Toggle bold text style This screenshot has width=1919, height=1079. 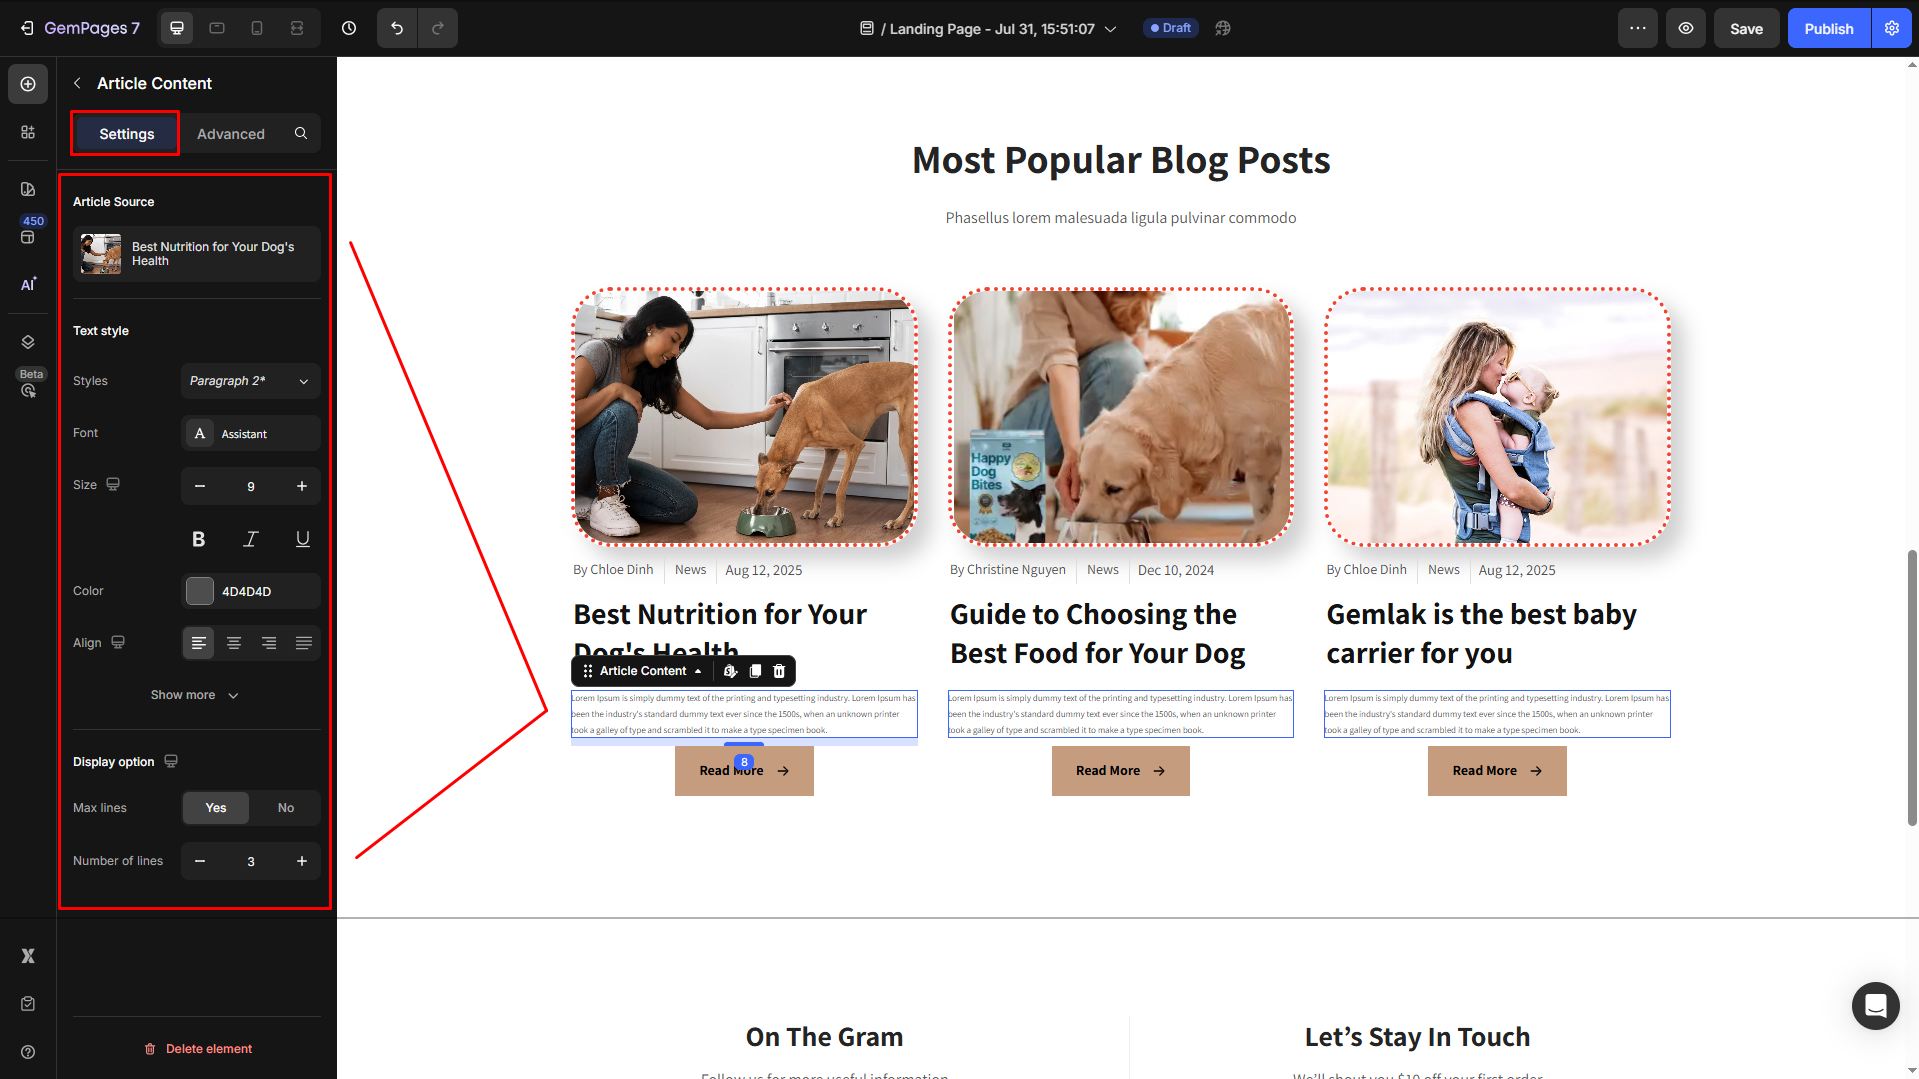199,539
